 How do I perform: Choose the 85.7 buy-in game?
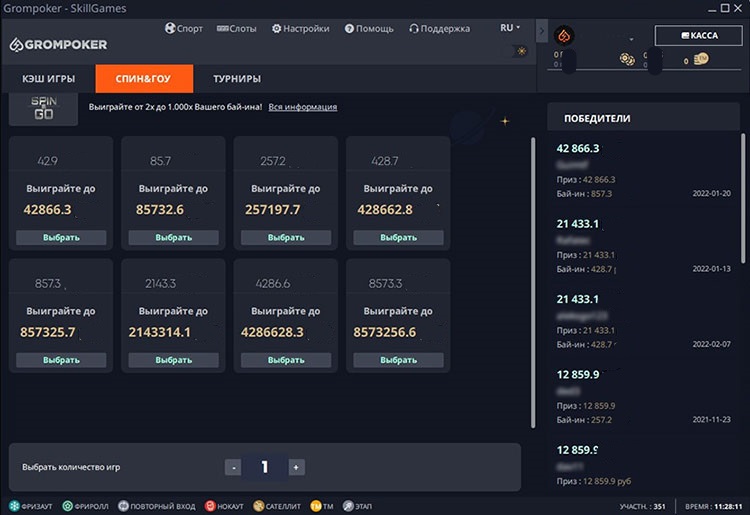pos(174,238)
